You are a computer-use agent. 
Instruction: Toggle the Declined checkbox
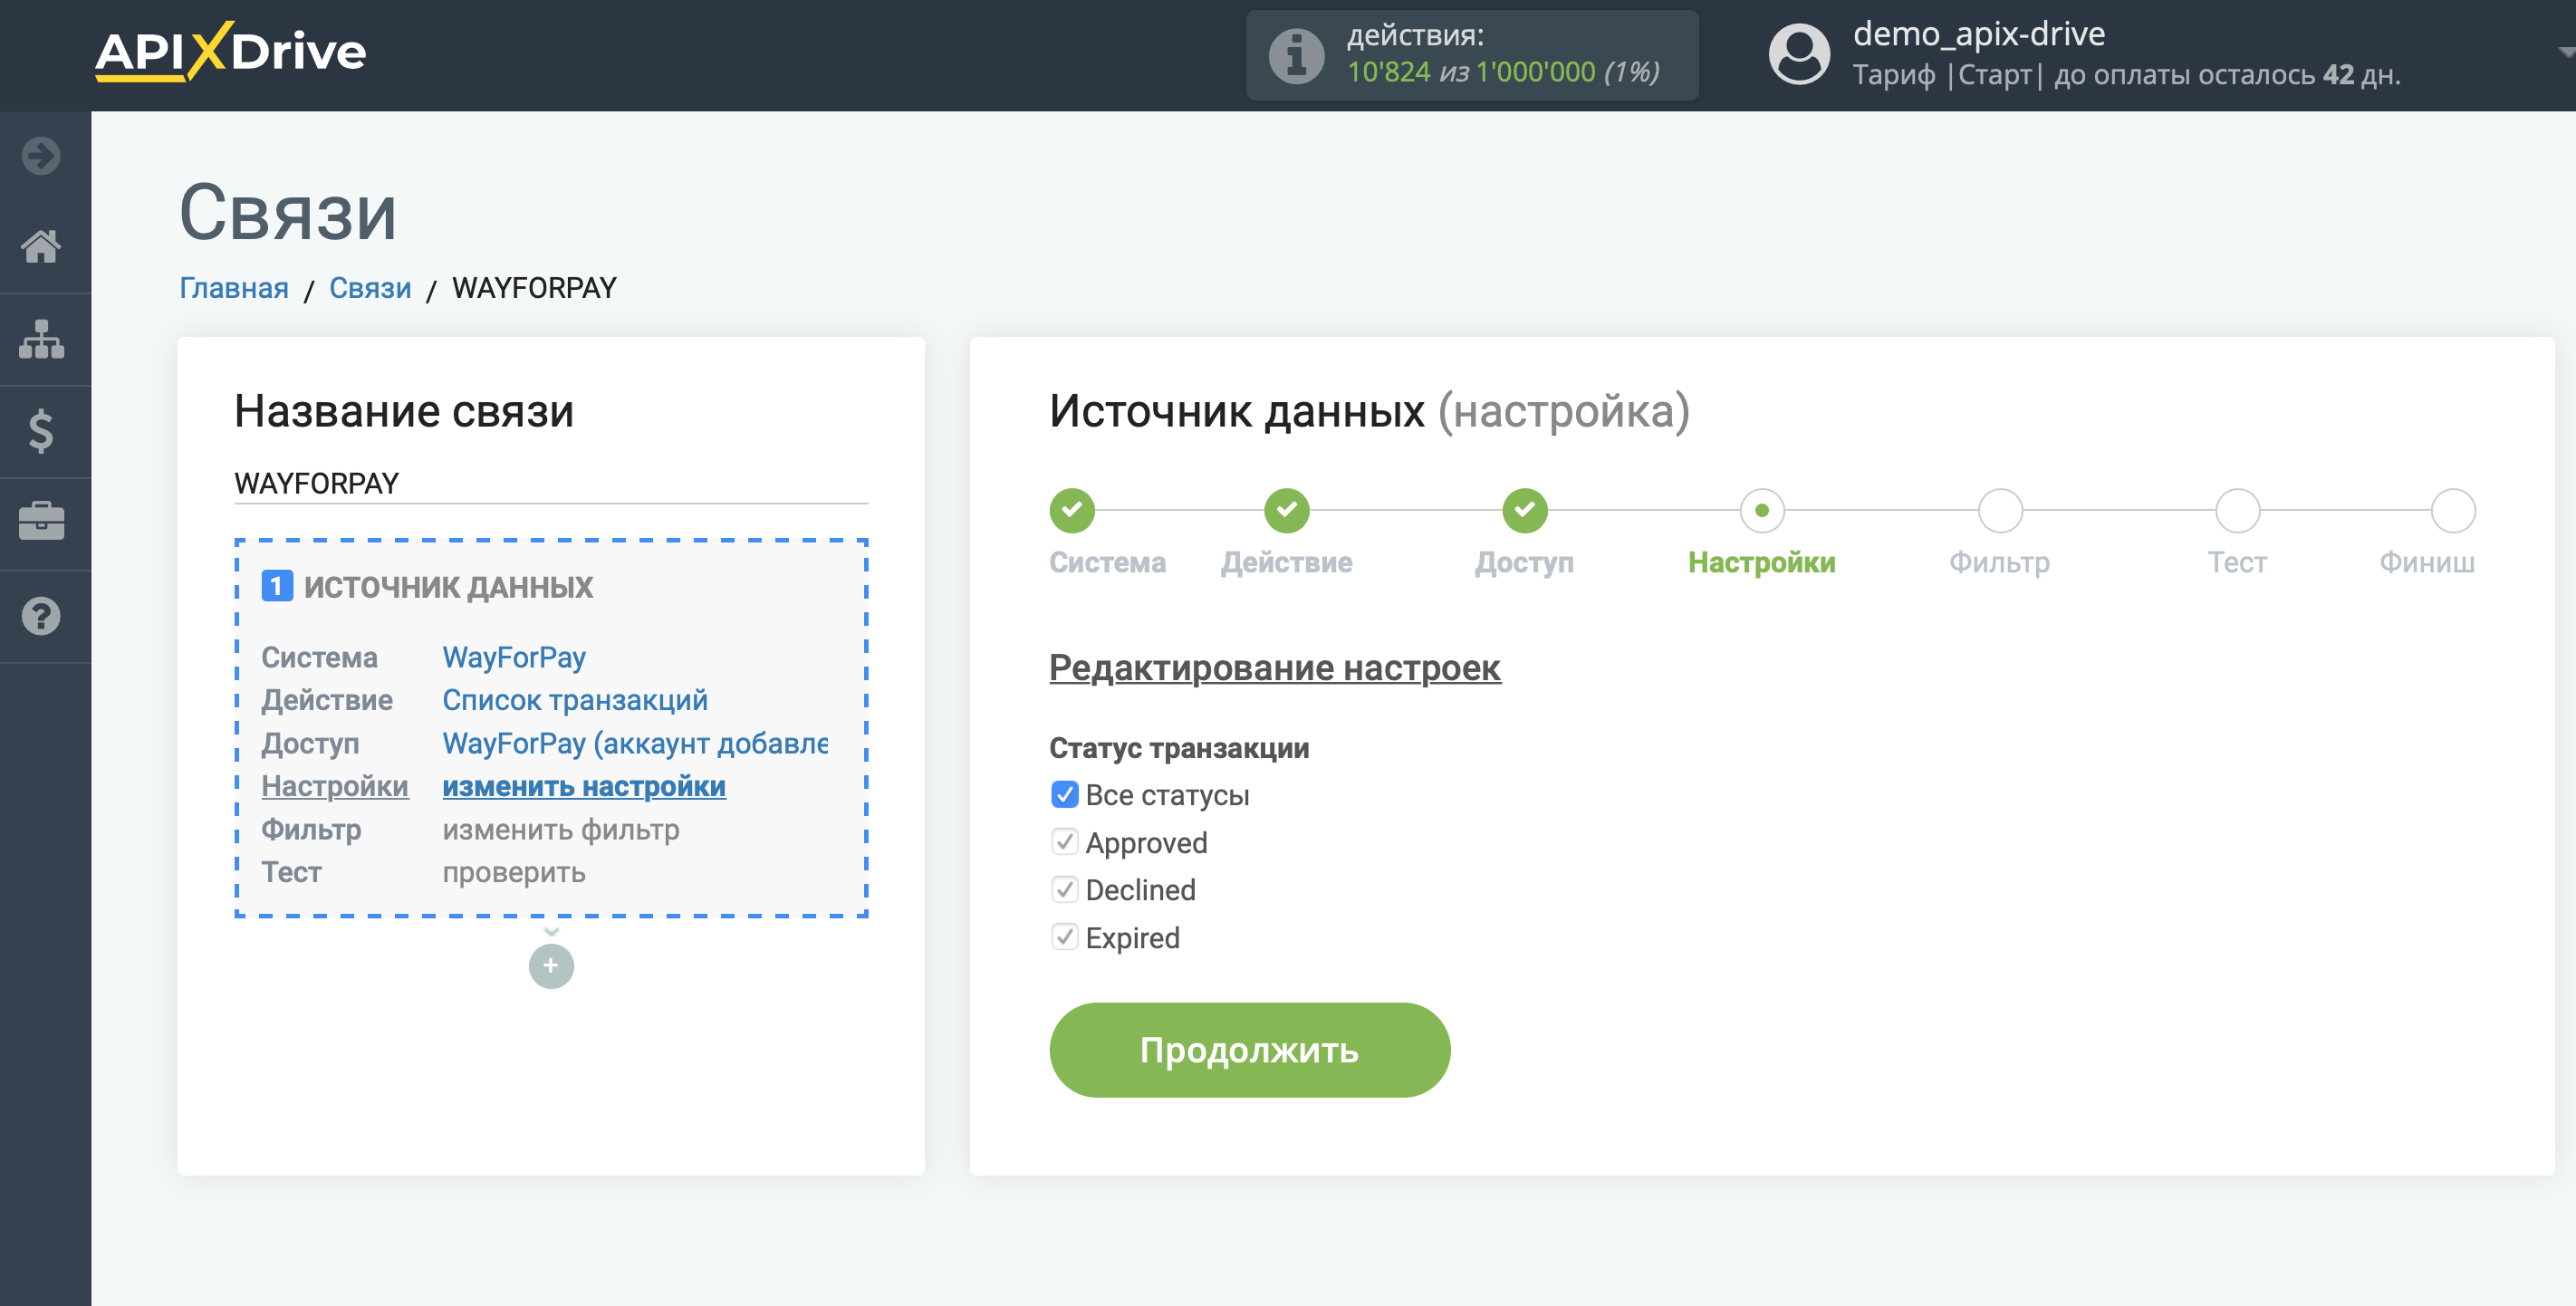pos(1064,889)
